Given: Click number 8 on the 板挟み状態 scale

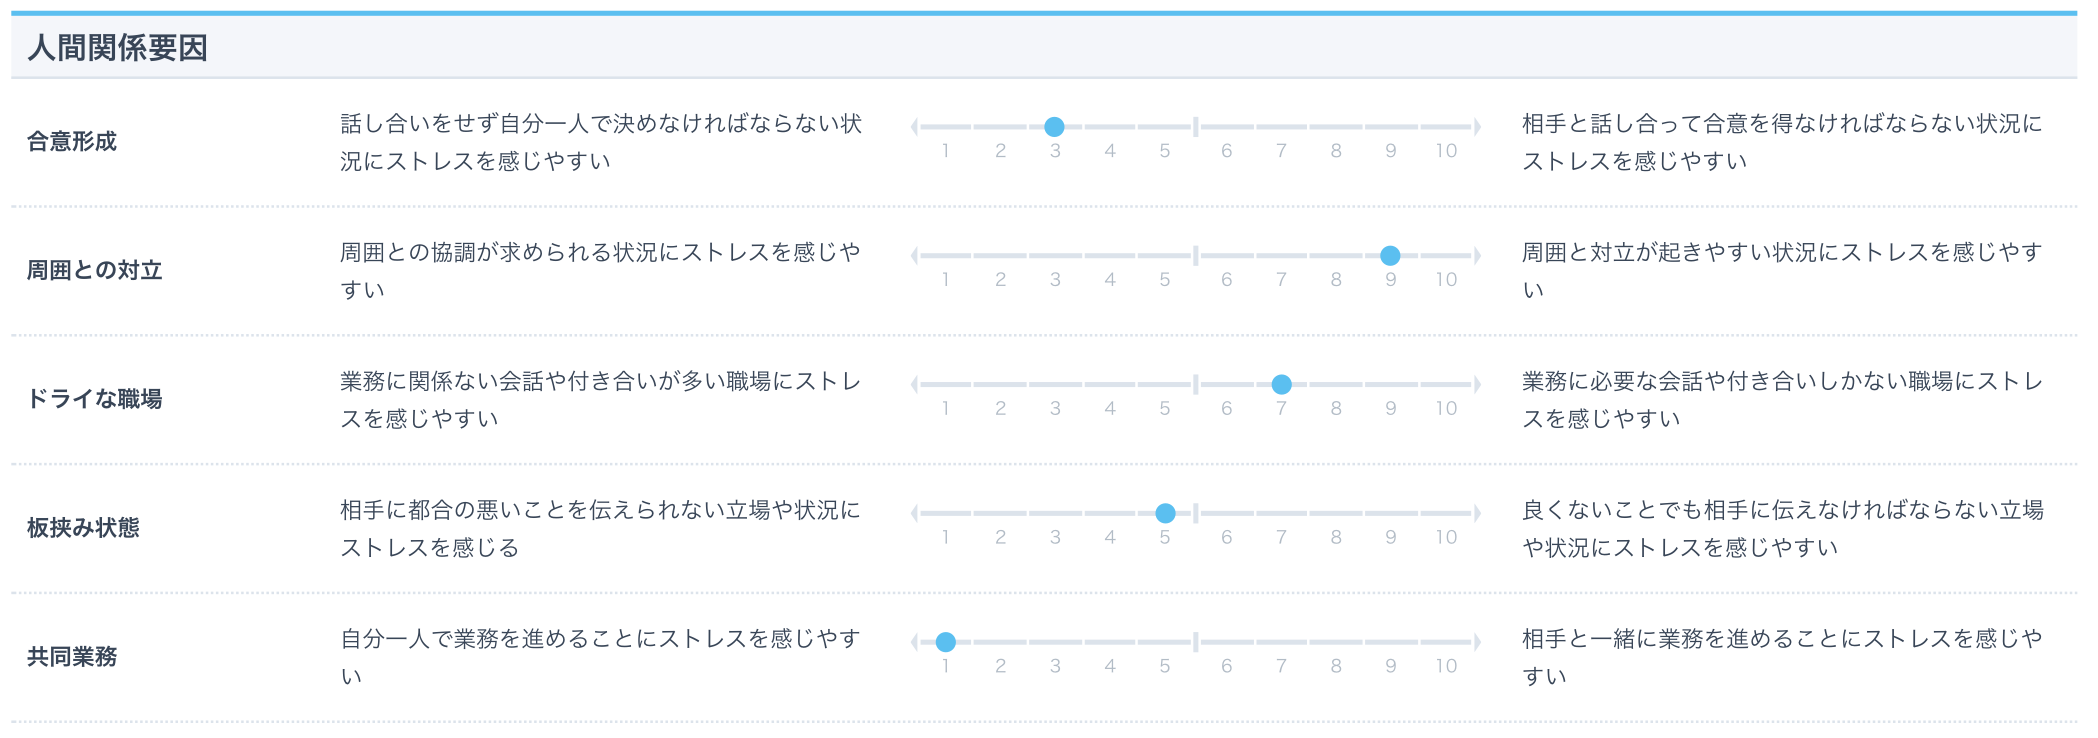Looking at the screenshot, I should click(x=1336, y=538).
